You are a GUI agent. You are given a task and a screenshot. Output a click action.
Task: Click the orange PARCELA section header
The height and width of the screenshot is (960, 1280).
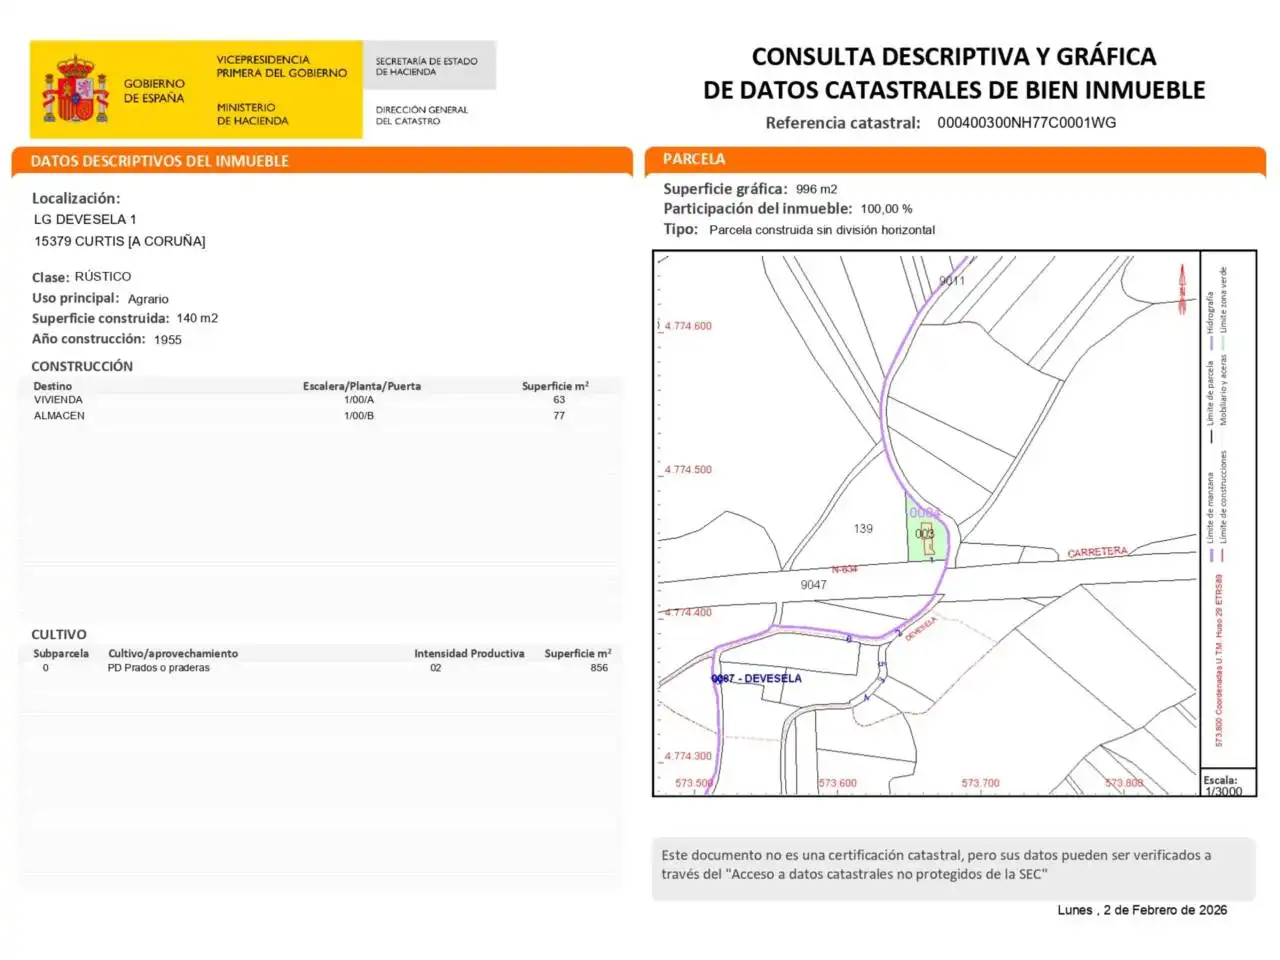[694, 159]
